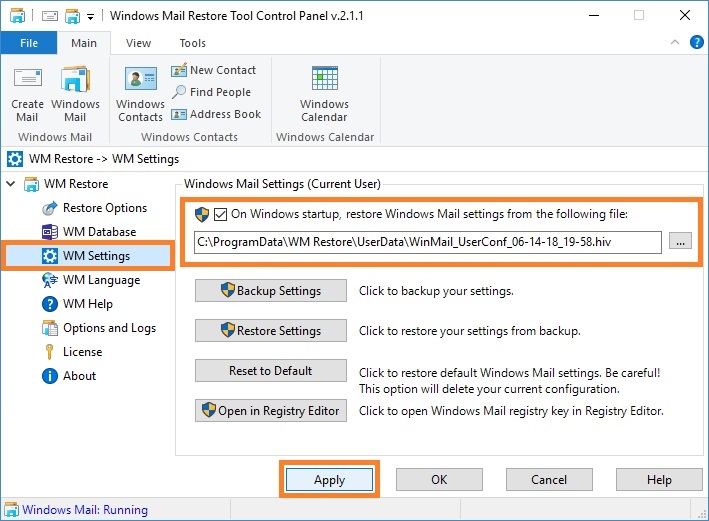Click the Cancel button
This screenshot has height=521, width=709.
(x=549, y=479)
